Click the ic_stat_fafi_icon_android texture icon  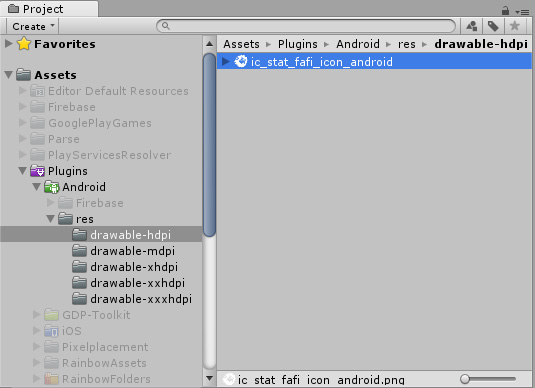(241, 61)
